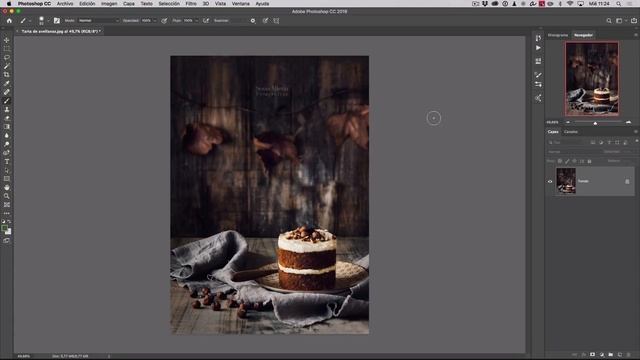Viewport: 640px width, 360px height.
Task: Toggle airbrush build-up mode
Action: (206, 20)
